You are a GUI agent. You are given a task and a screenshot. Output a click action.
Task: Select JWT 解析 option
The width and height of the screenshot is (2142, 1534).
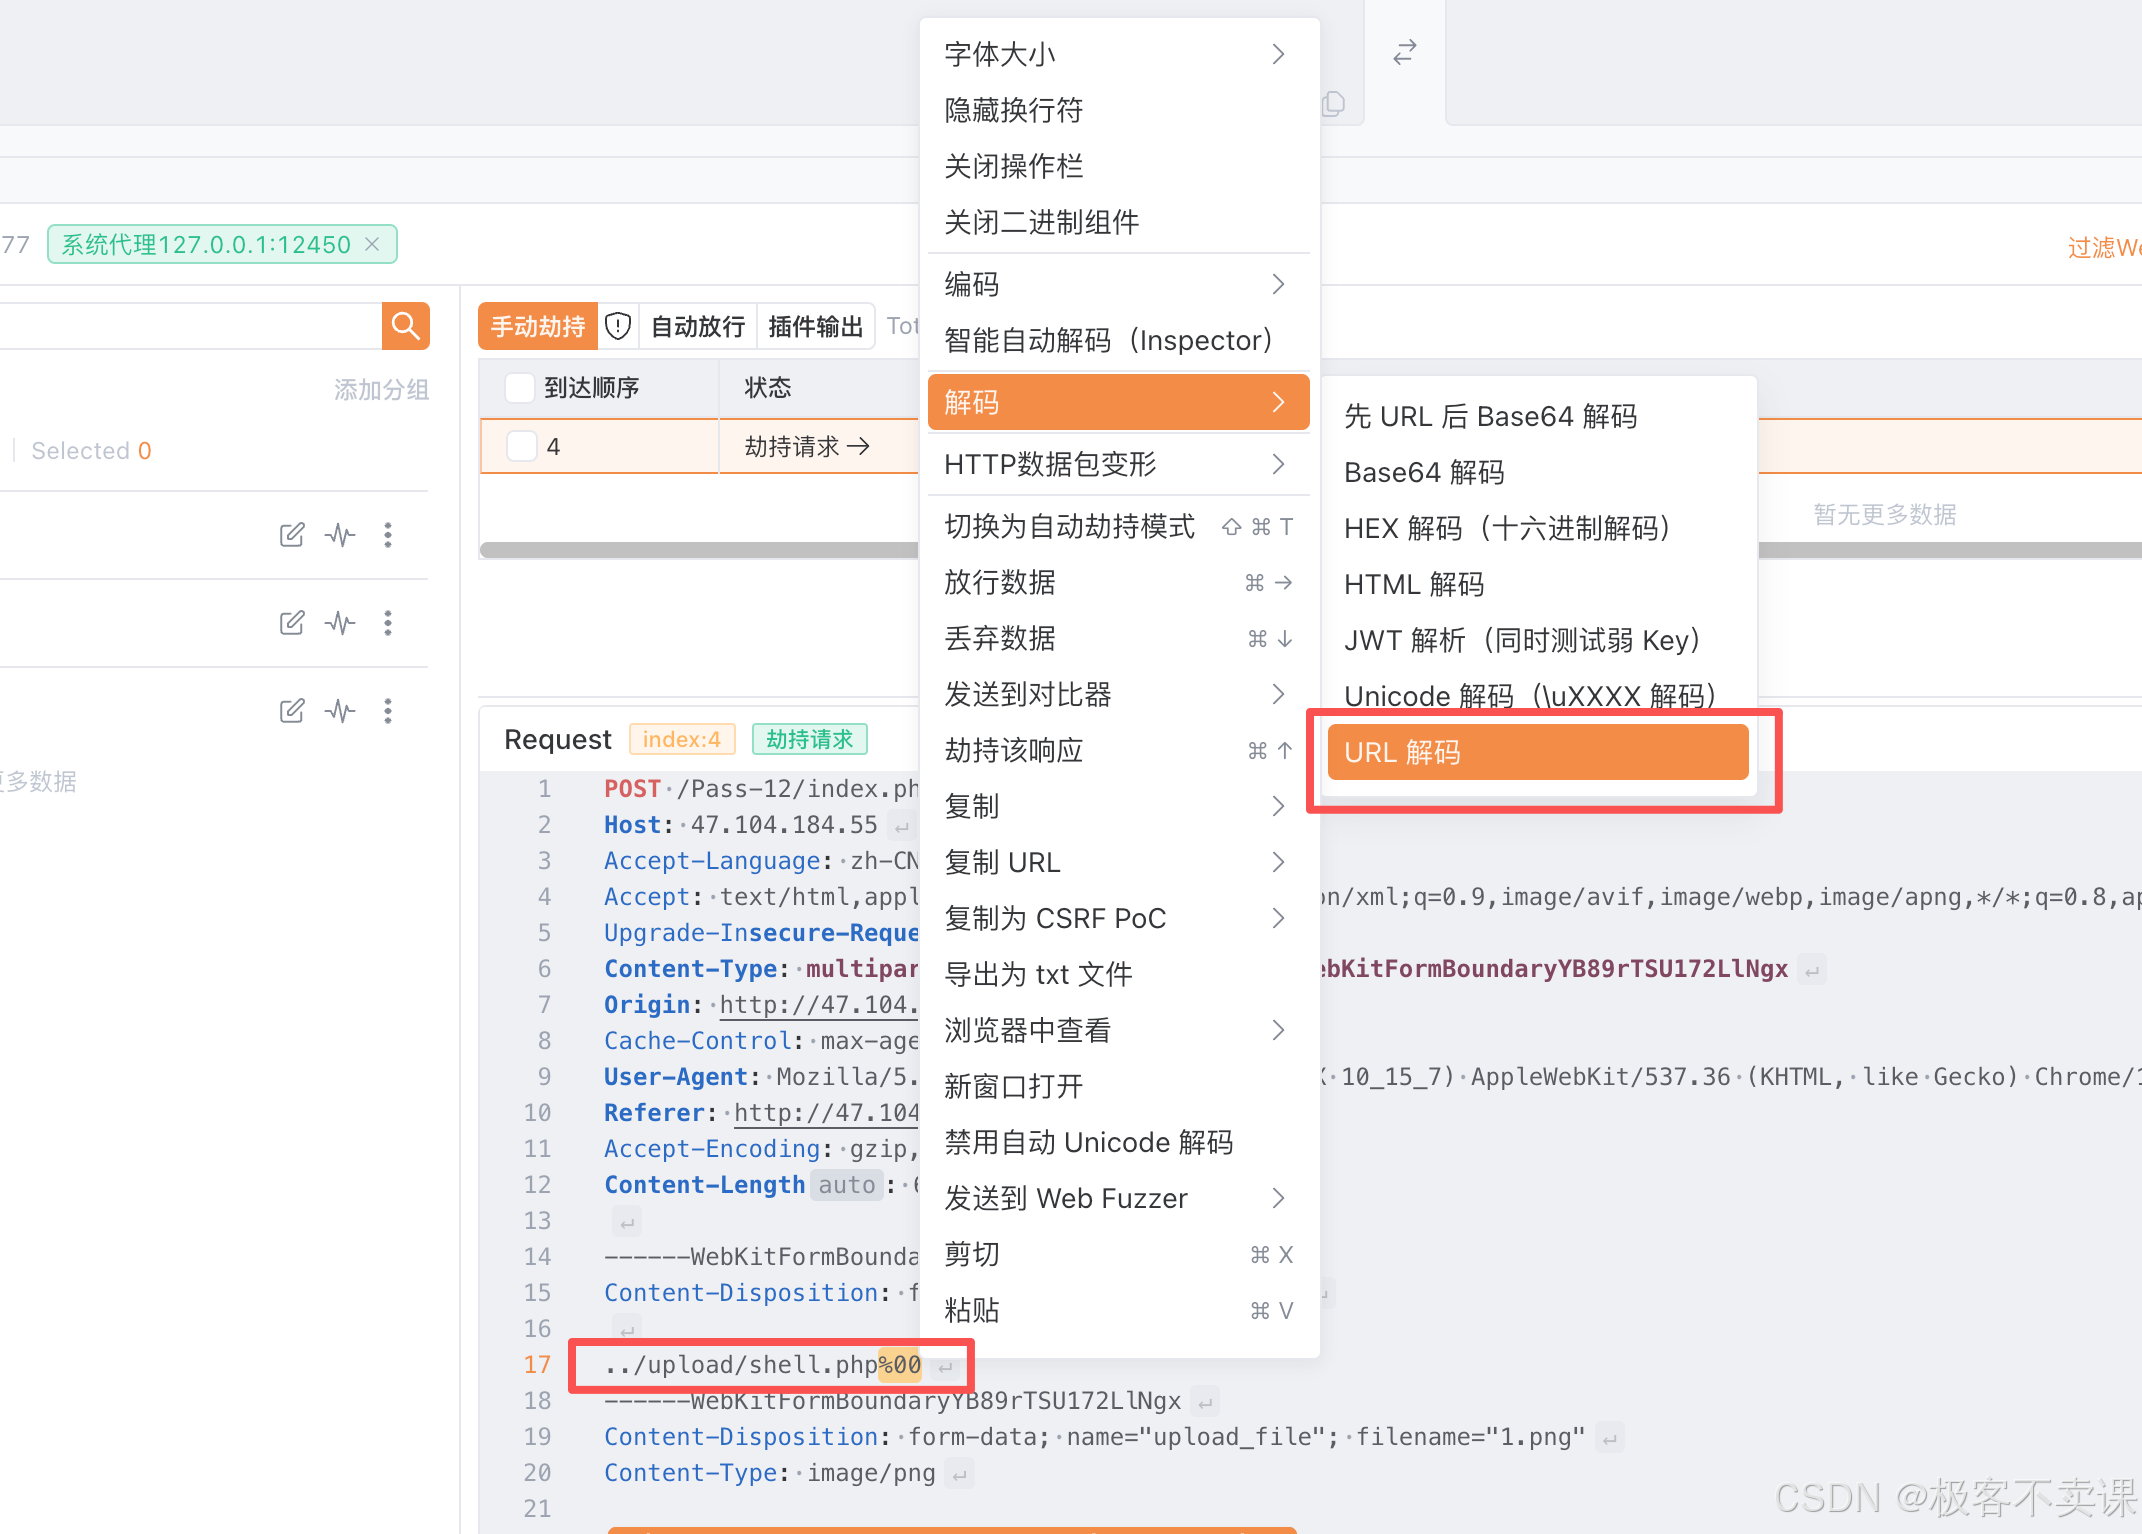pos(1538,640)
